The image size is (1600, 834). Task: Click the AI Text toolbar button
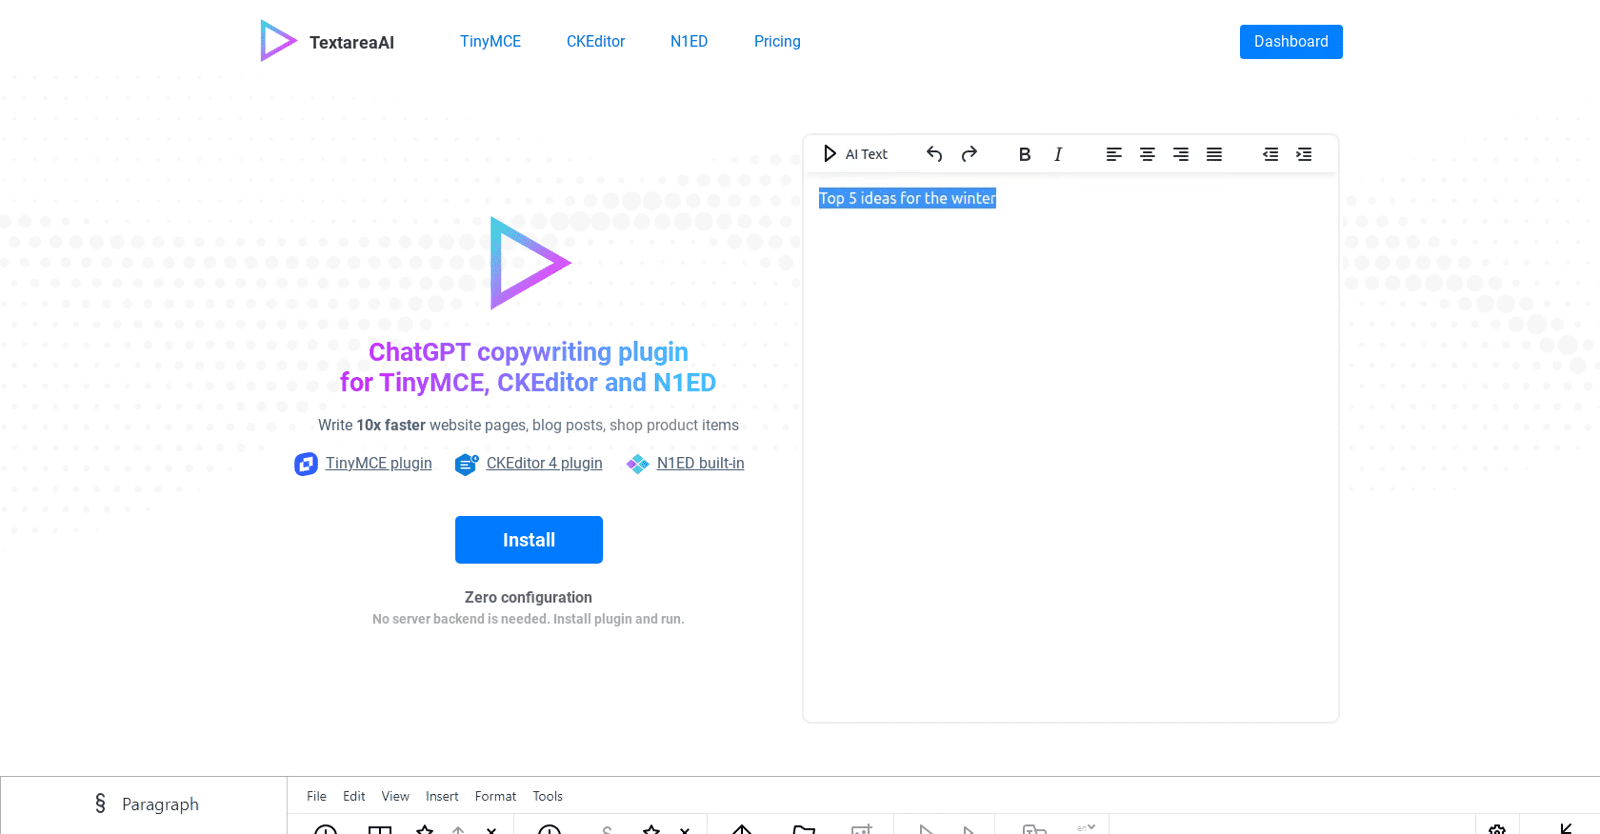pyautogui.click(x=855, y=154)
